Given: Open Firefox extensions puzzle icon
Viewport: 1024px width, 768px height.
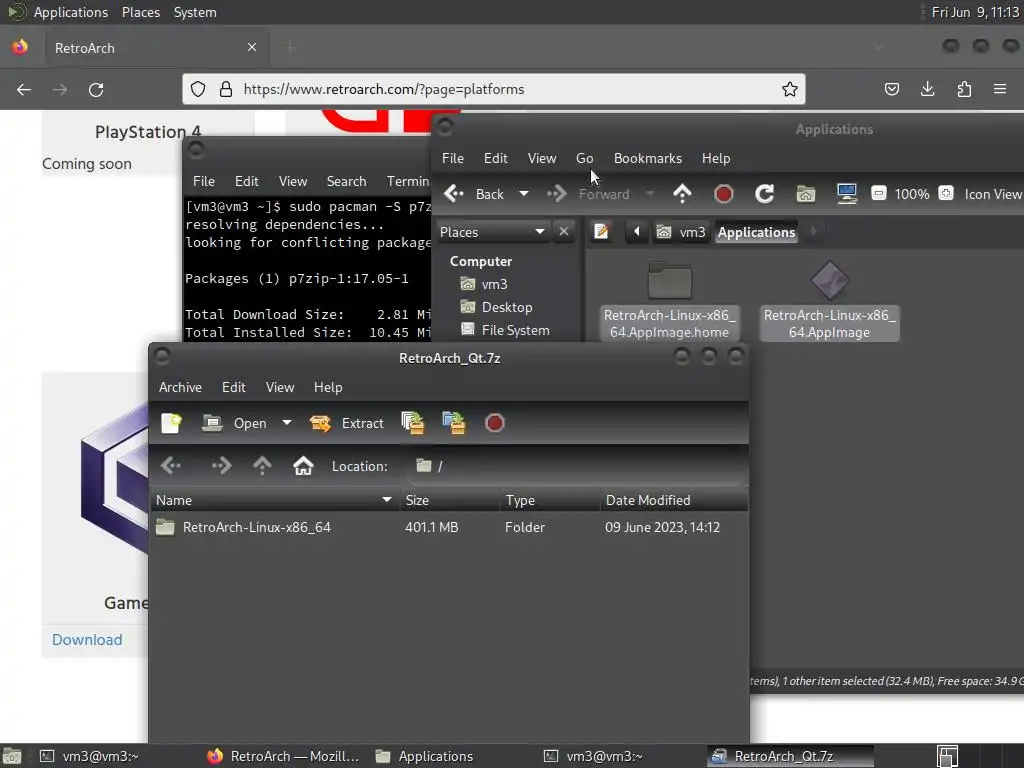Looking at the screenshot, I should [x=964, y=89].
